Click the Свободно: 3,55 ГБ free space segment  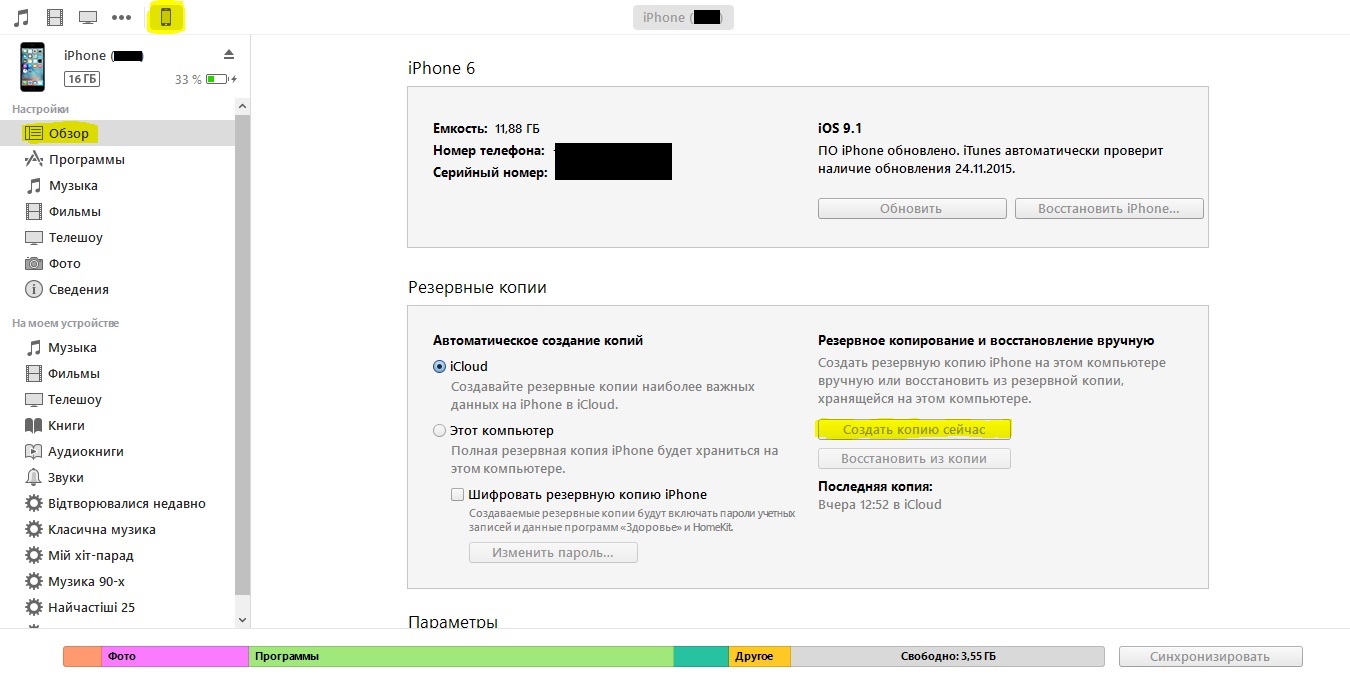[x=947, y=656]
